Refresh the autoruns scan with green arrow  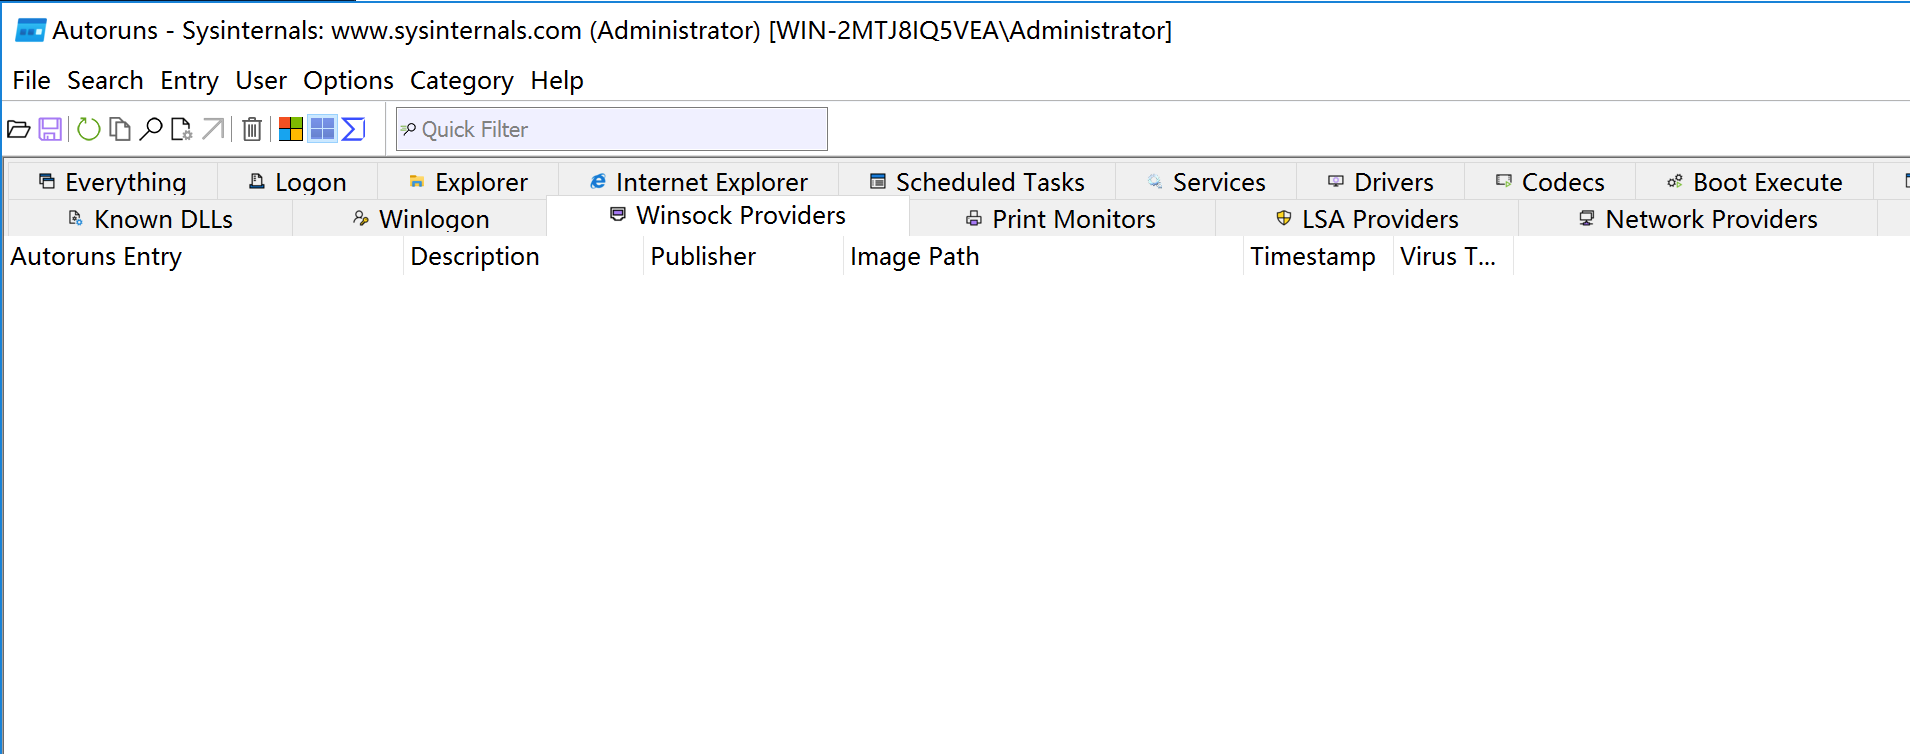89,129
